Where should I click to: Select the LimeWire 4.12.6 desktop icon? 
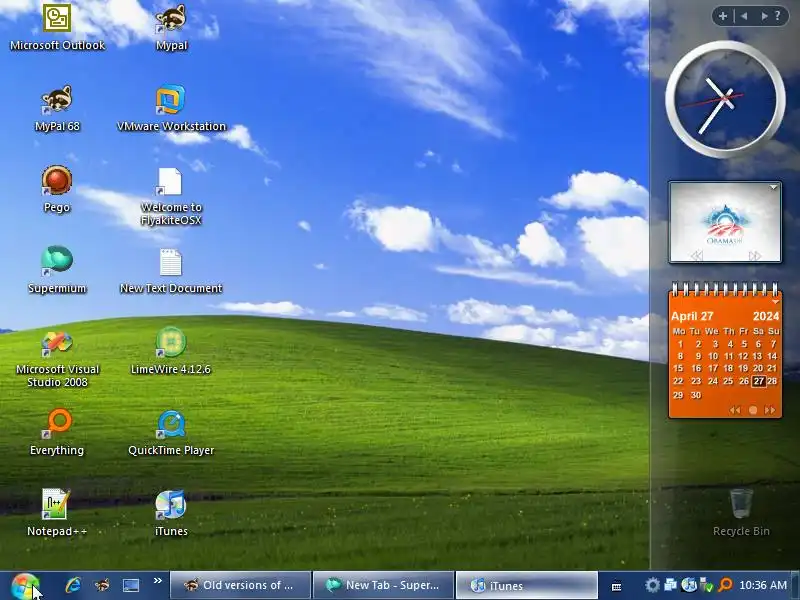click(171, 351)
